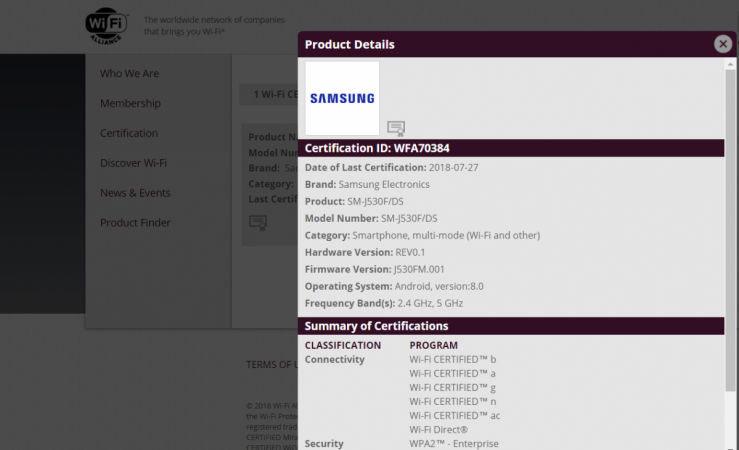Viewport: 739px width, 450px height.
Task: Open certificate icon beside Samsung logo
Action: 396,128
